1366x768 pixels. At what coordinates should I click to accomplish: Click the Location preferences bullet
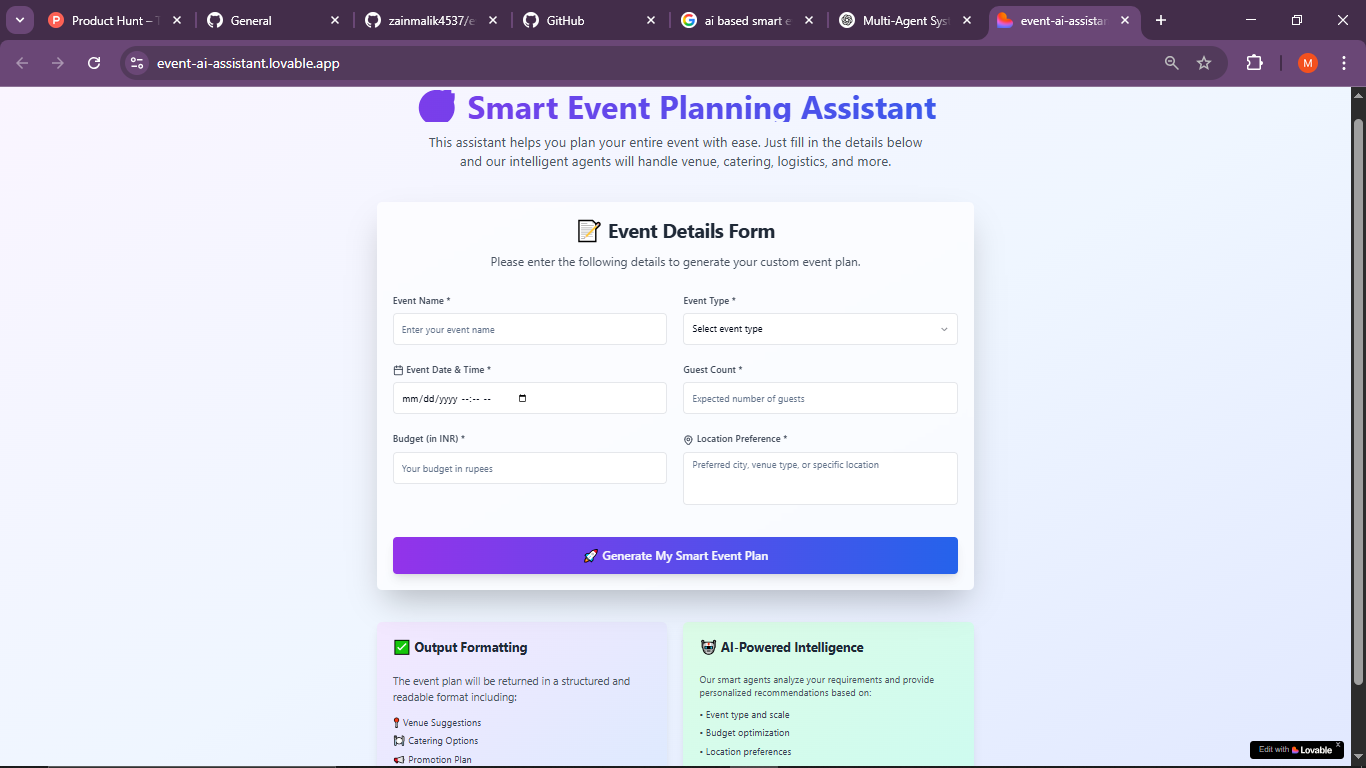745,752
